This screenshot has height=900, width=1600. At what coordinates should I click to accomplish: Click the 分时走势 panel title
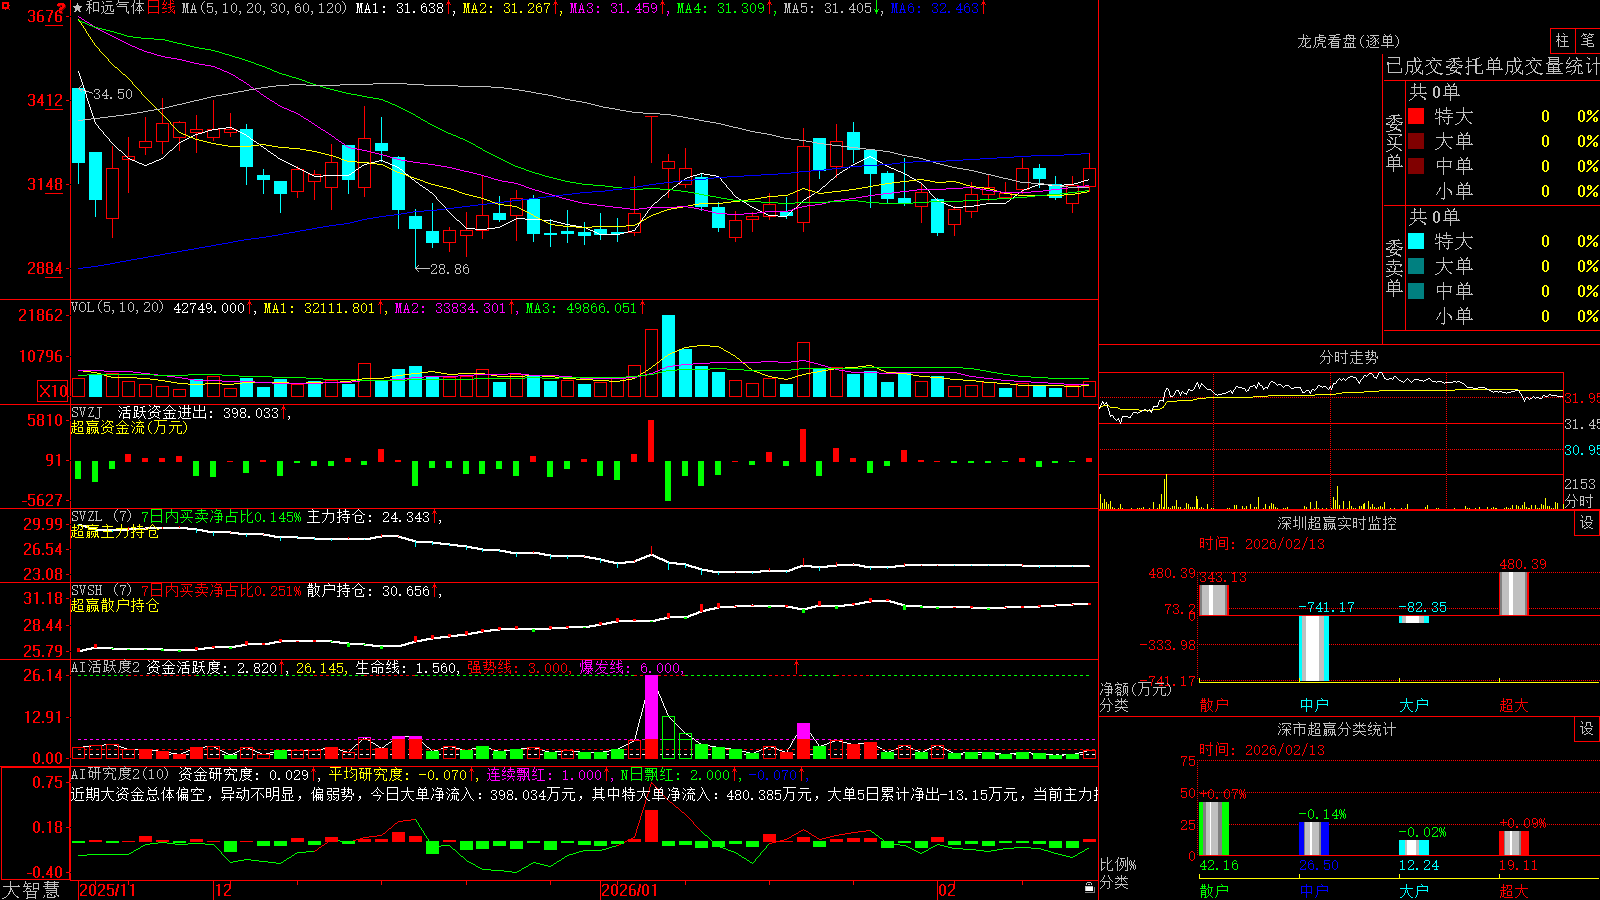tap(1349, 357)
